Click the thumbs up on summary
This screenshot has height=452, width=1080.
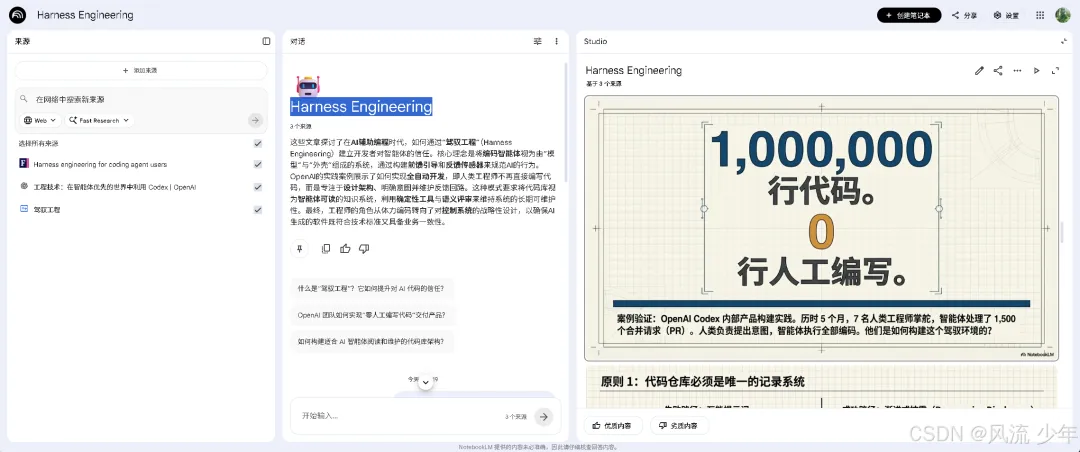click(x=345, y=249)
